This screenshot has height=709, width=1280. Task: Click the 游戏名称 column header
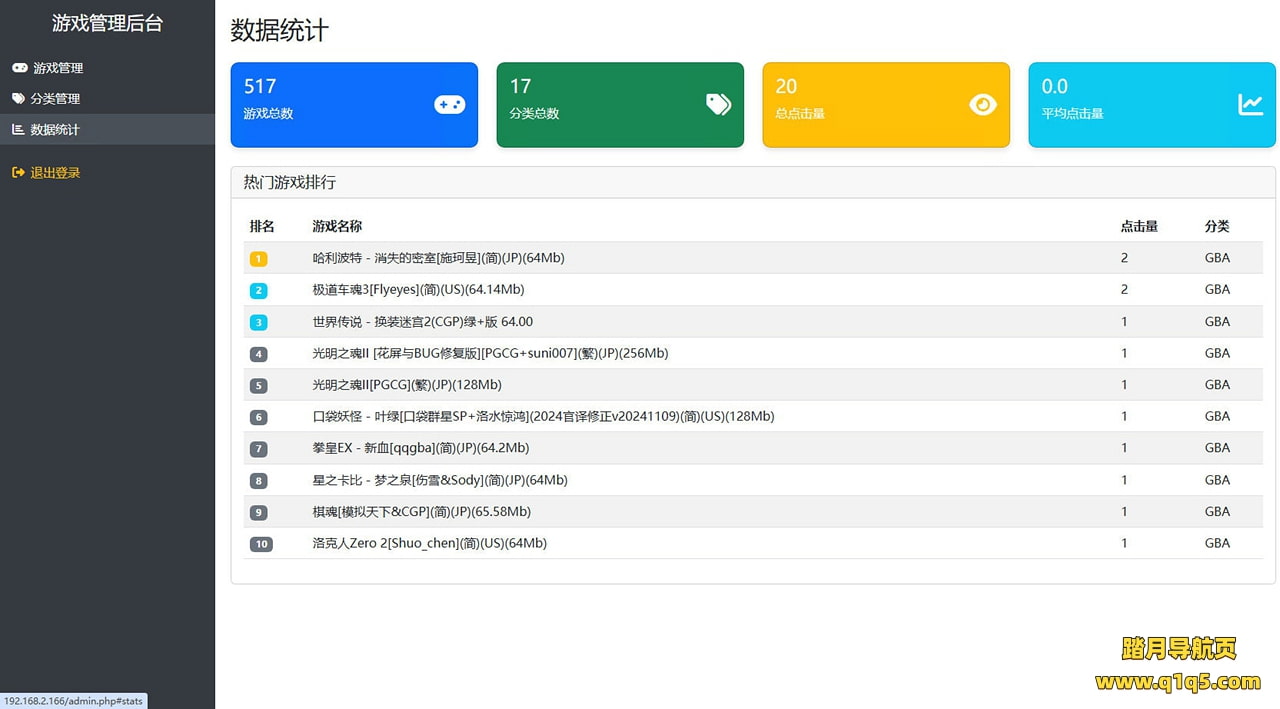337,227
